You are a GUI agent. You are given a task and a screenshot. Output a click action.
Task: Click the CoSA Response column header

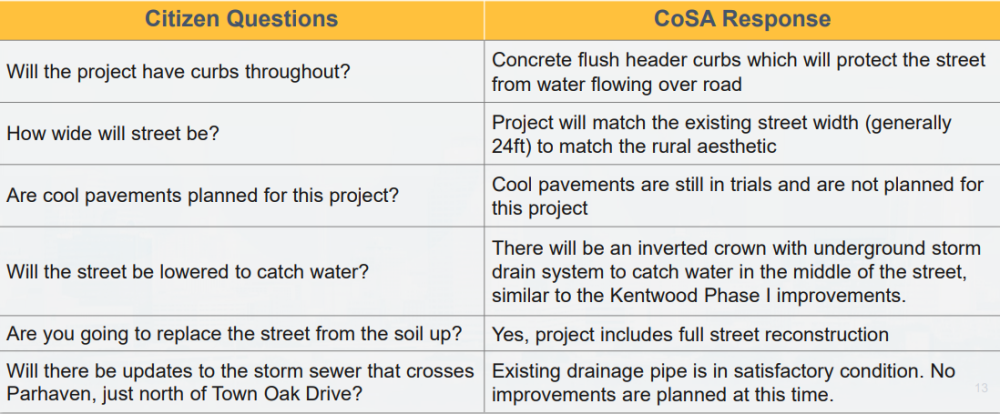pos(742,20)
